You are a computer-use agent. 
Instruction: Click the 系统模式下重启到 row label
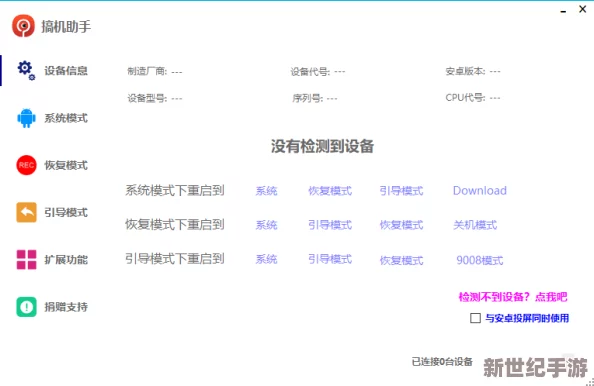tap(175, 190)
